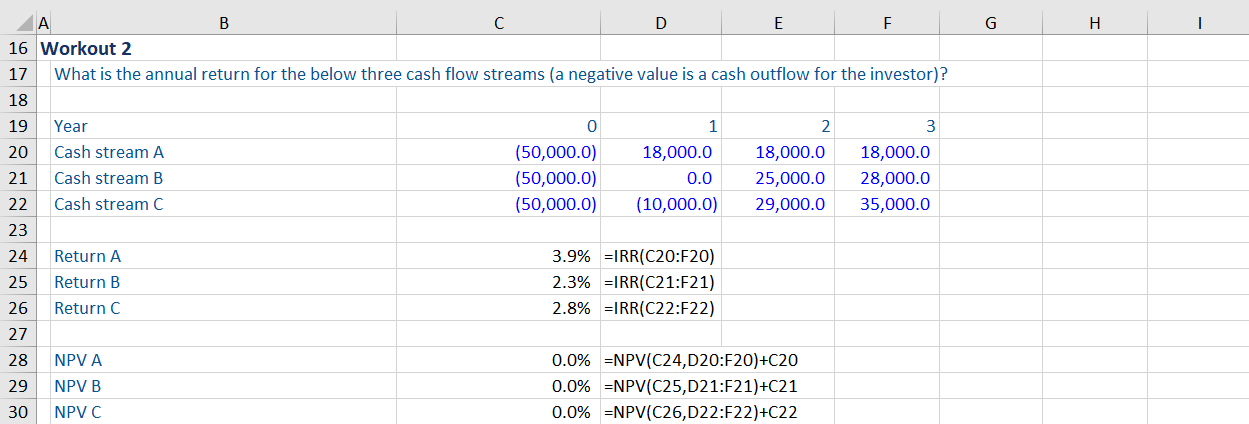Select Cash stream A year 0 value

click(555, 152)
